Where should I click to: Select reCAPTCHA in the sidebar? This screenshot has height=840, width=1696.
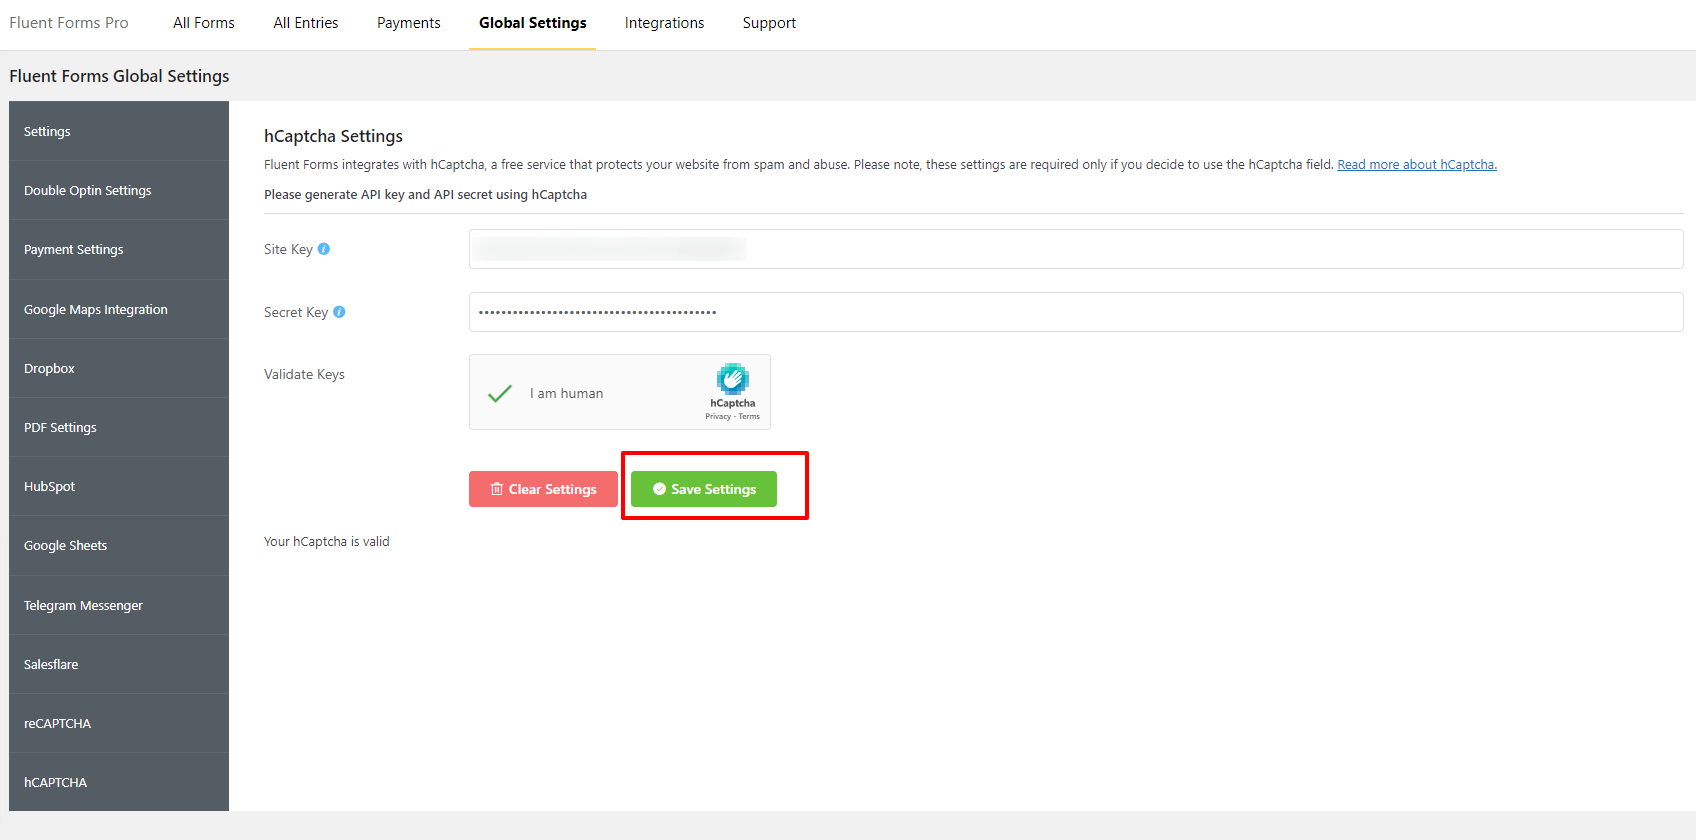pos(119,723)
